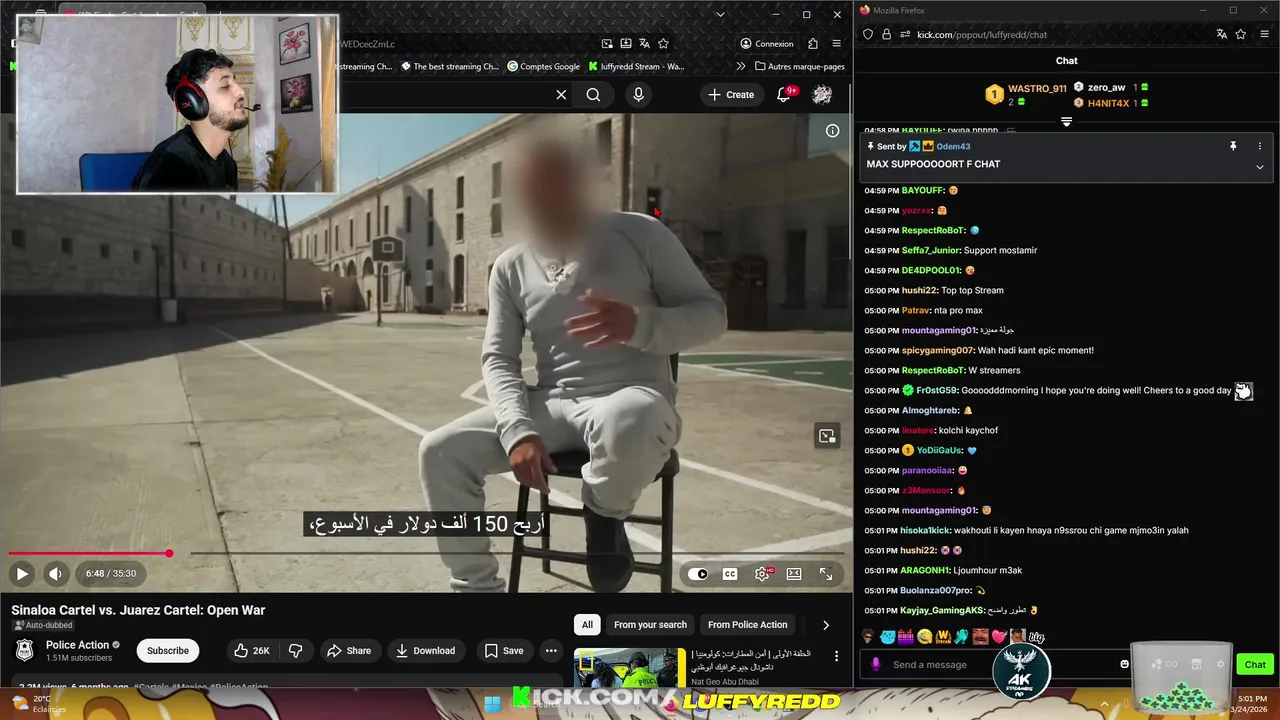Translate the YouTube page icon
Screen dimensions: 1280x720
[x=644, y=44]
